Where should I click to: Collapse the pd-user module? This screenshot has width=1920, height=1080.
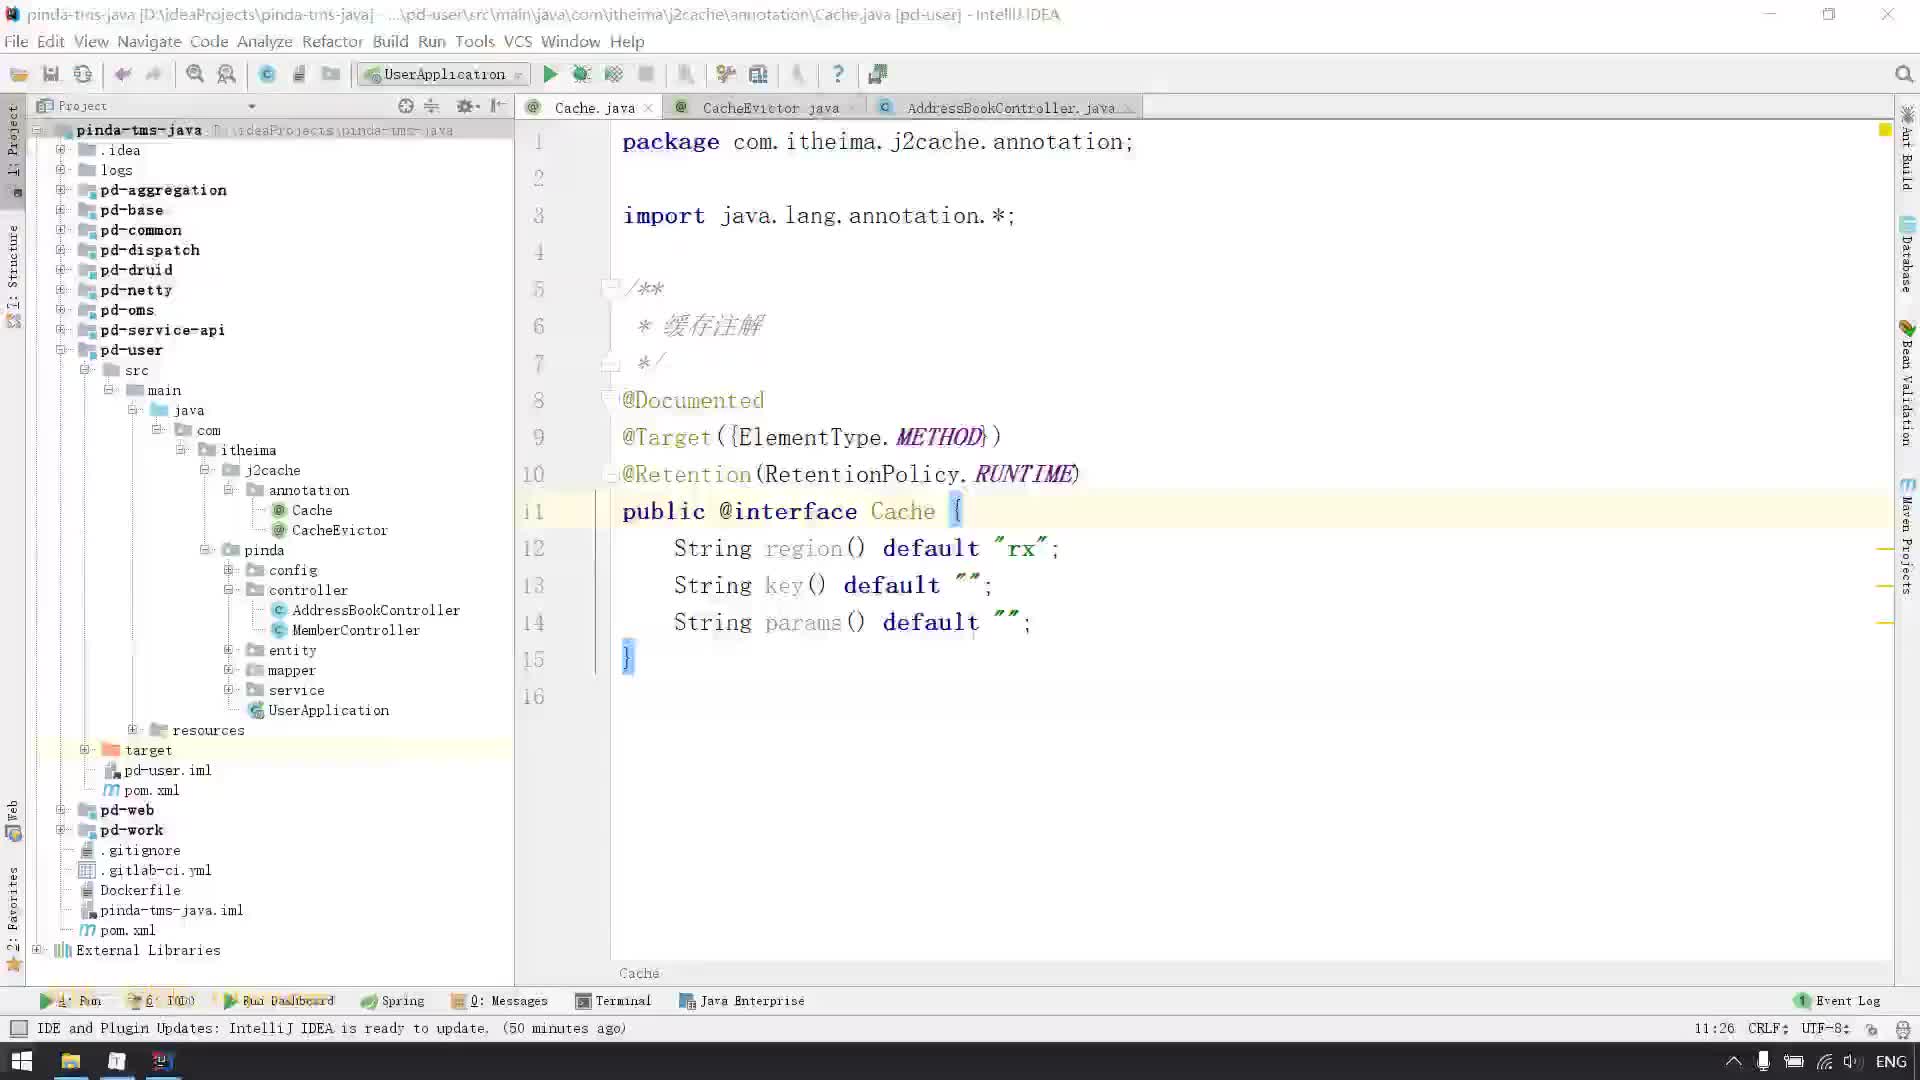(x=61, y=350)
